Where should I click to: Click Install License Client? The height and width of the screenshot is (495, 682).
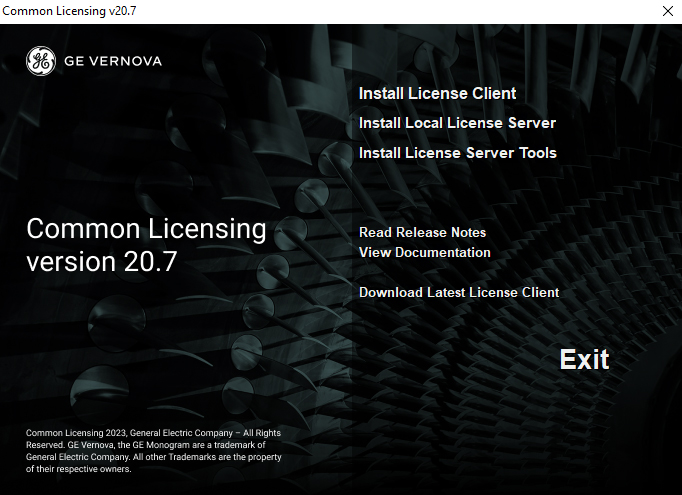(437, 94)
